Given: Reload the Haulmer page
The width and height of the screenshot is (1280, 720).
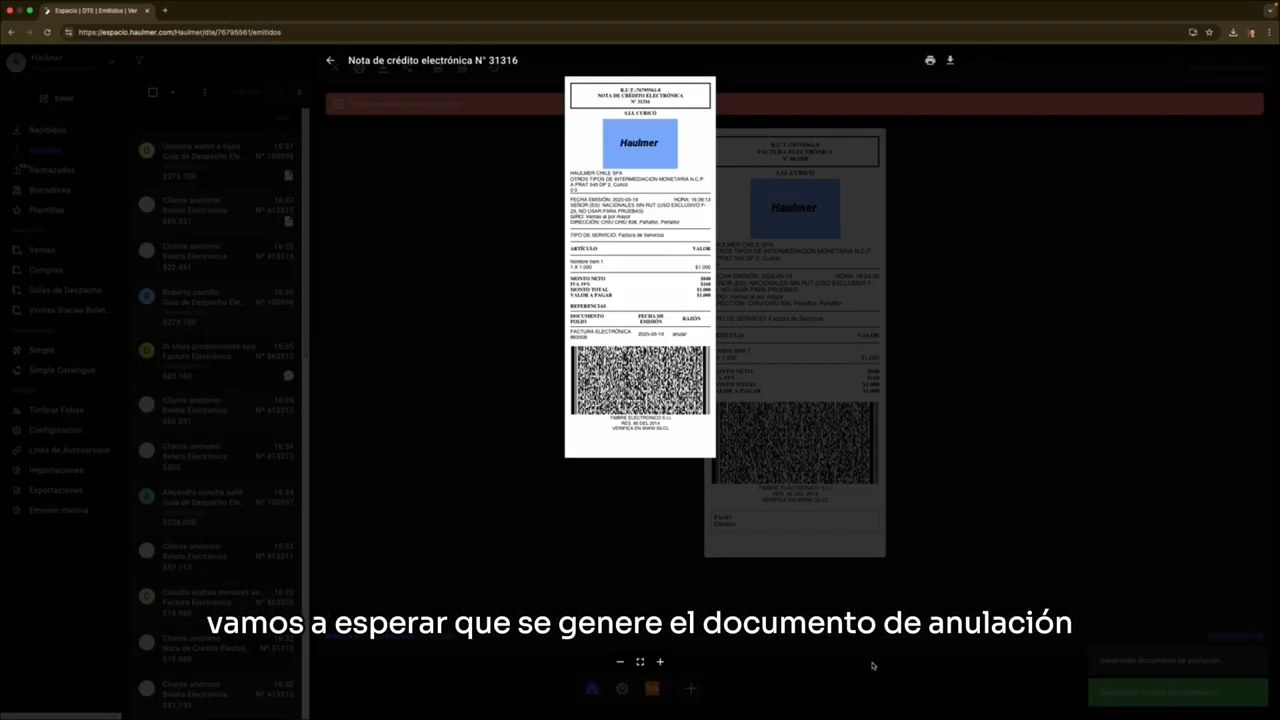Looking at the screenshot, I should (x=47, y=32).
